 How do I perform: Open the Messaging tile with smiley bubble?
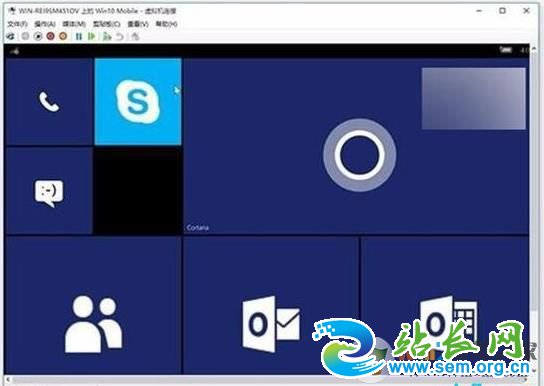[x=49, y=191]
